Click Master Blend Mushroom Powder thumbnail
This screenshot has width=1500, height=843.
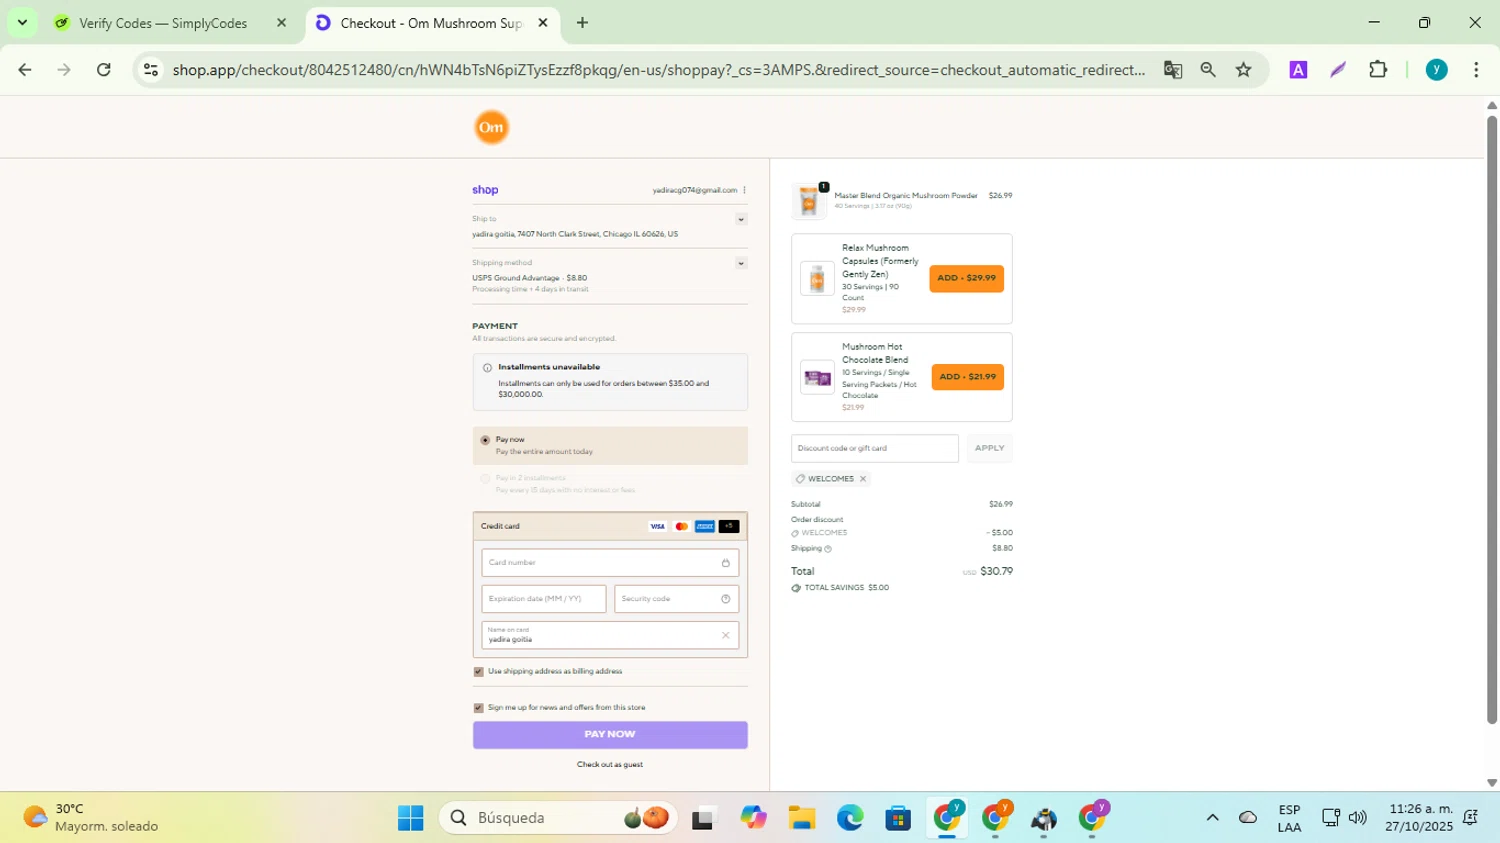click(x=809, y=200)
